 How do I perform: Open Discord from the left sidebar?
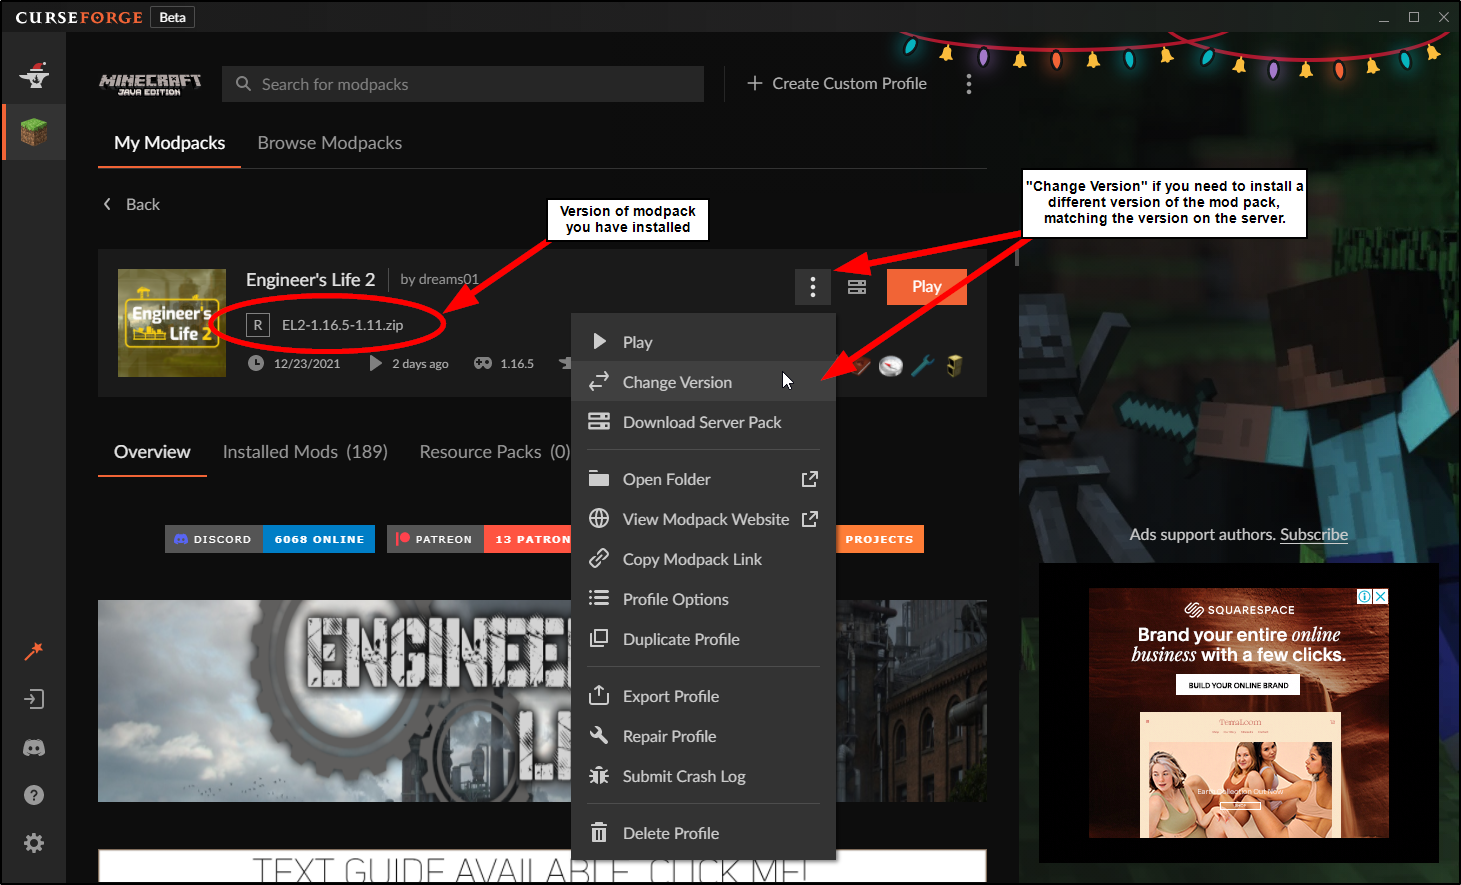click(x=34, y=747)
